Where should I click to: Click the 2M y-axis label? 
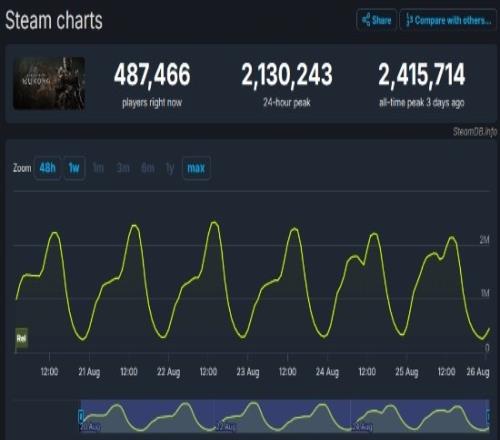484,240
